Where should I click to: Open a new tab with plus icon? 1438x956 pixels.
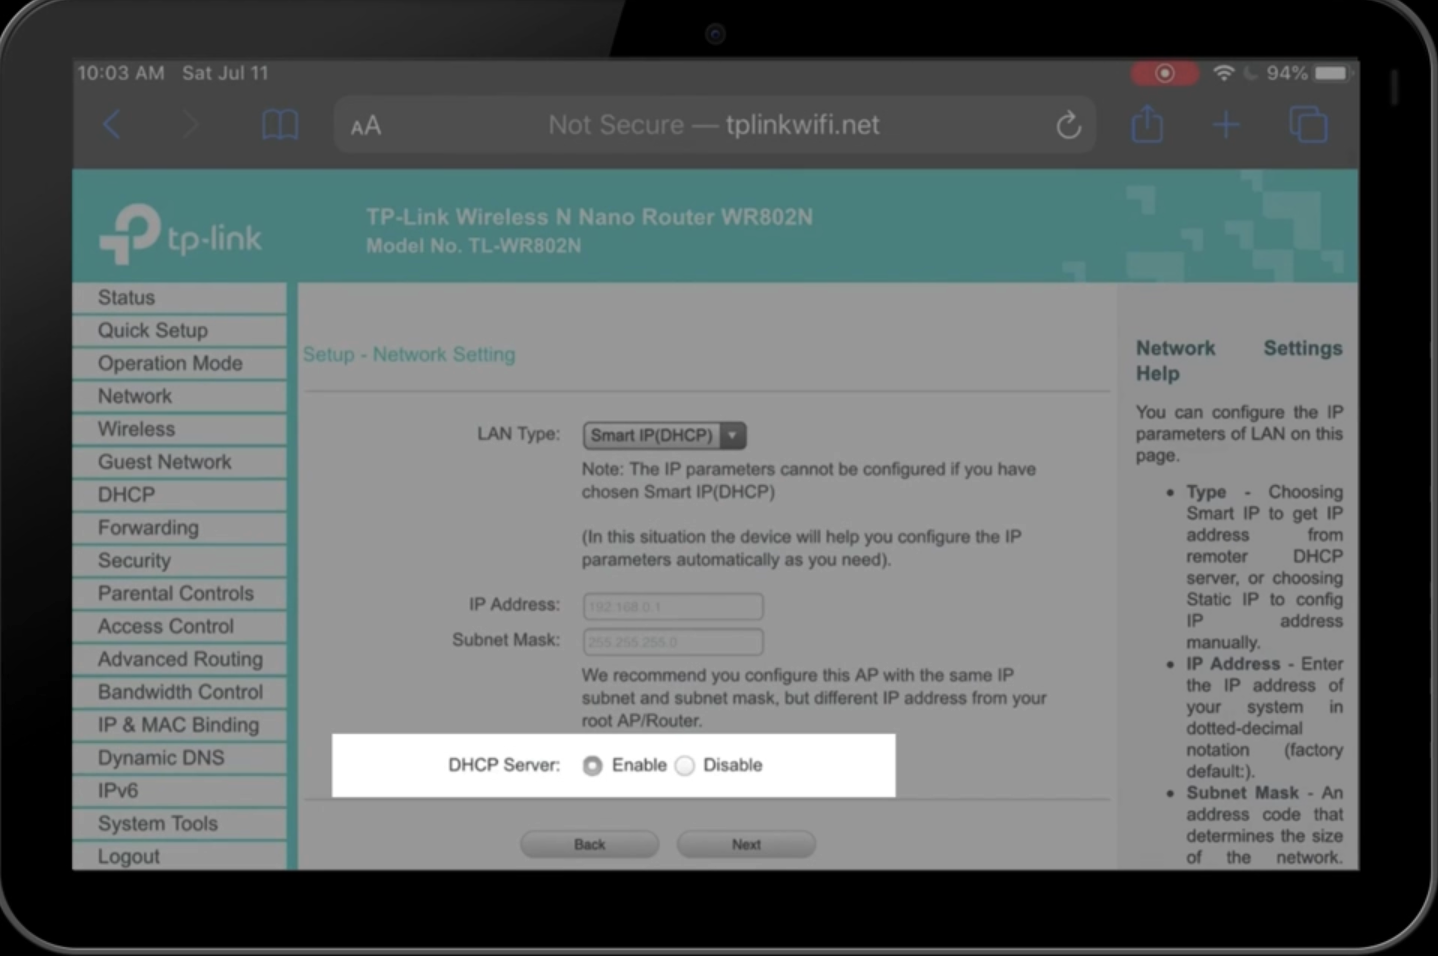1226,125
